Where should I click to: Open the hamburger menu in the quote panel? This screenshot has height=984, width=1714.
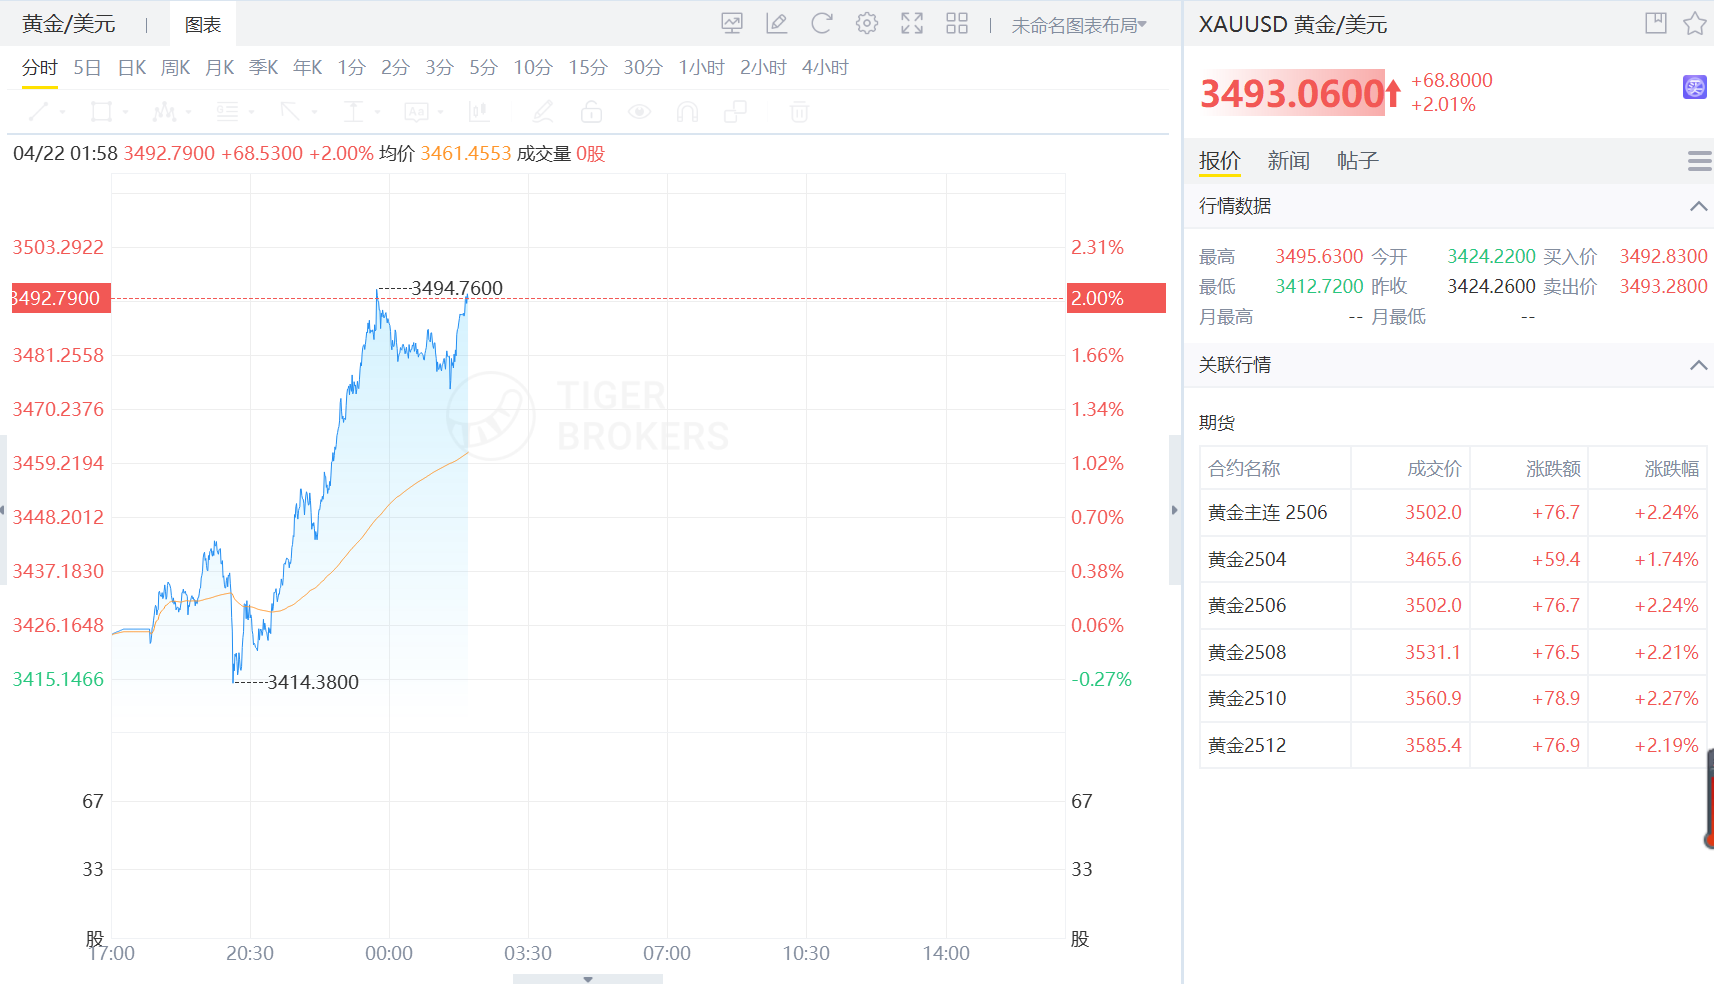pyautogui.click(x=1697, y=160)
